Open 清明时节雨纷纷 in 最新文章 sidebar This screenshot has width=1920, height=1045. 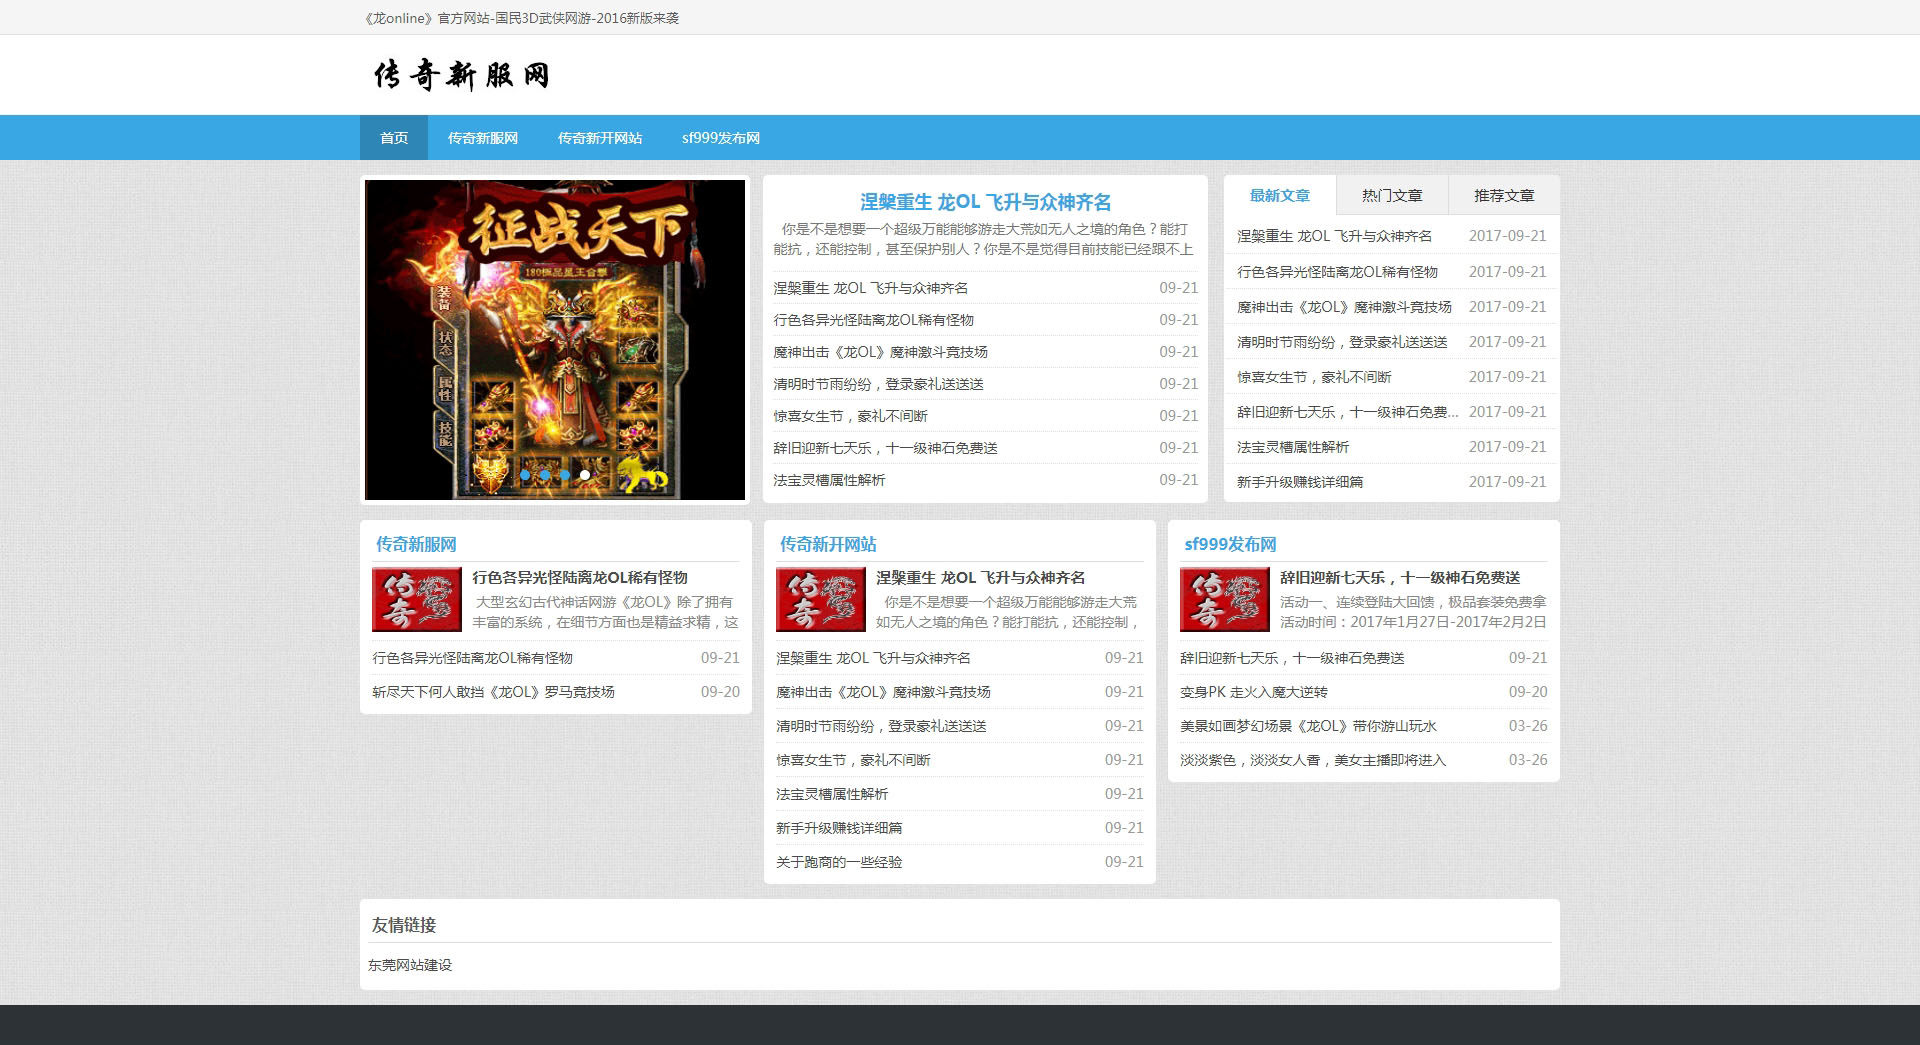(1342, 342)
